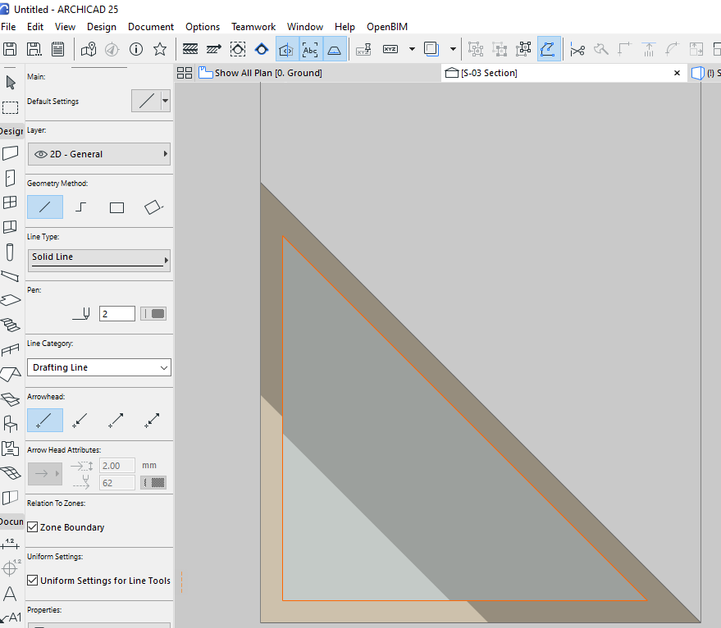Screen dimensions: 721x628
Task: Select the Stair tool
Action: point(10,325)
